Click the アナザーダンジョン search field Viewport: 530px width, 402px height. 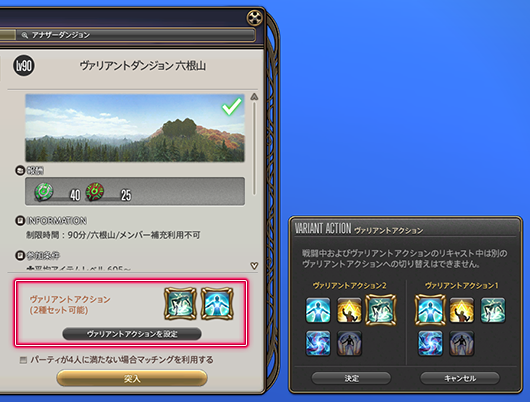(137, 35)
